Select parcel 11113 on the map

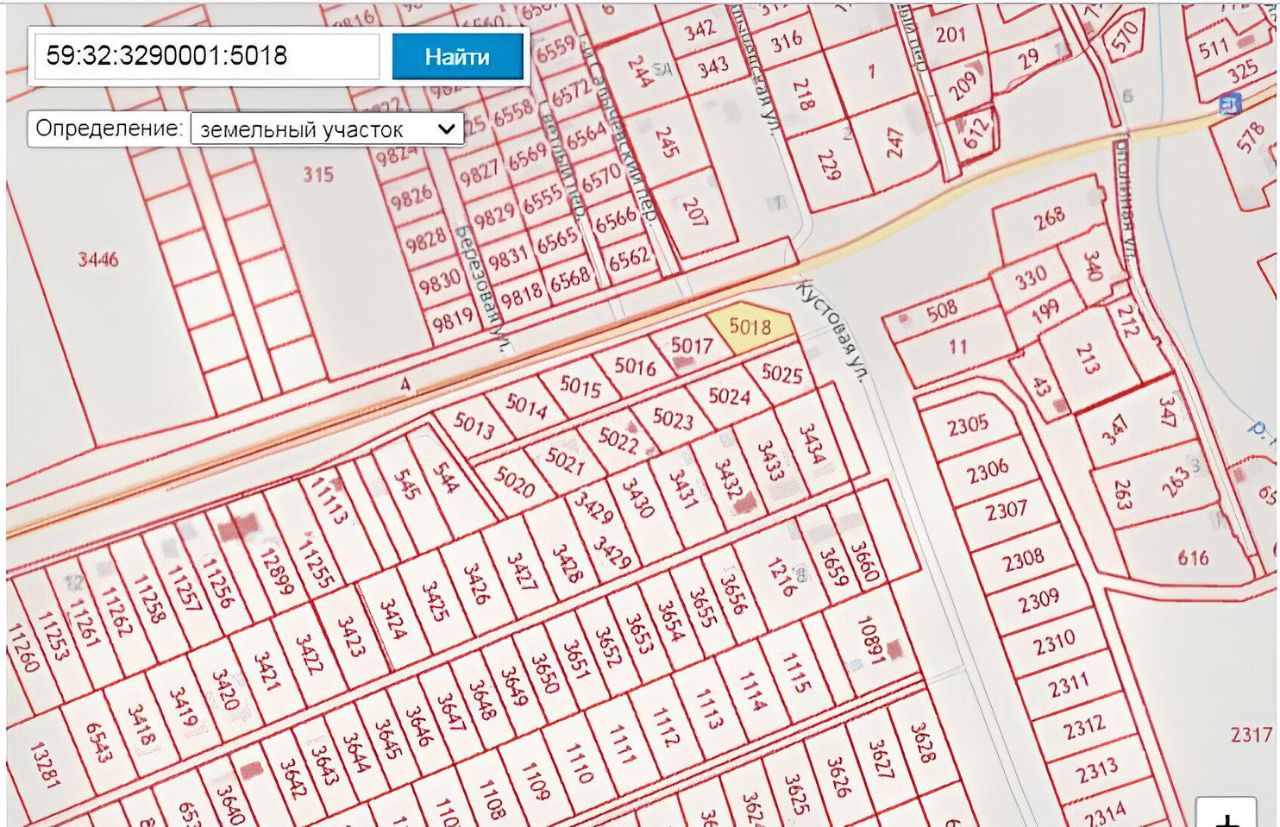point(329,501)
